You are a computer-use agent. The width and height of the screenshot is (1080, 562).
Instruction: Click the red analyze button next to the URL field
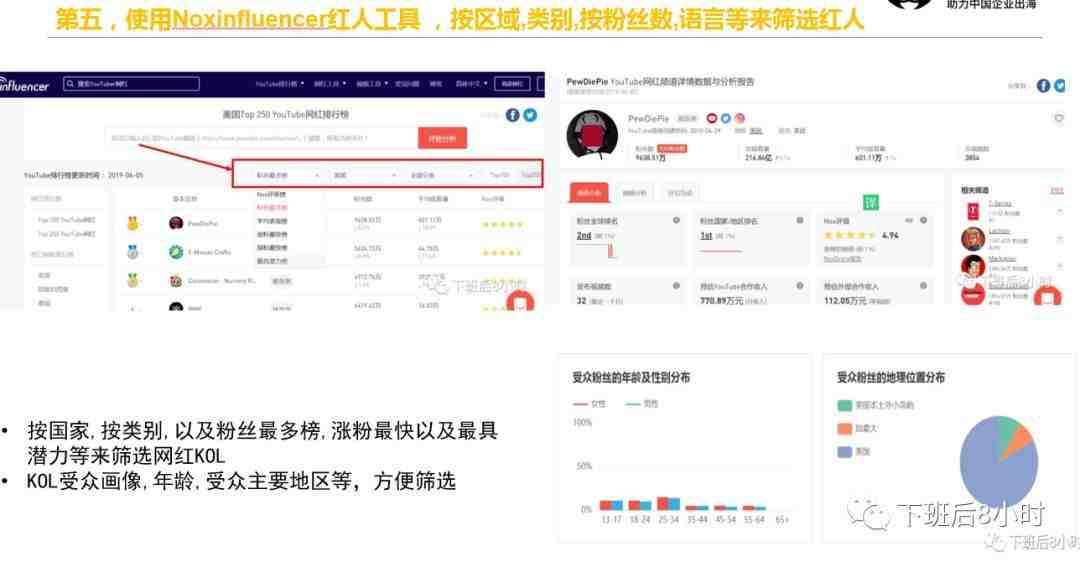[x=442, y=138]
